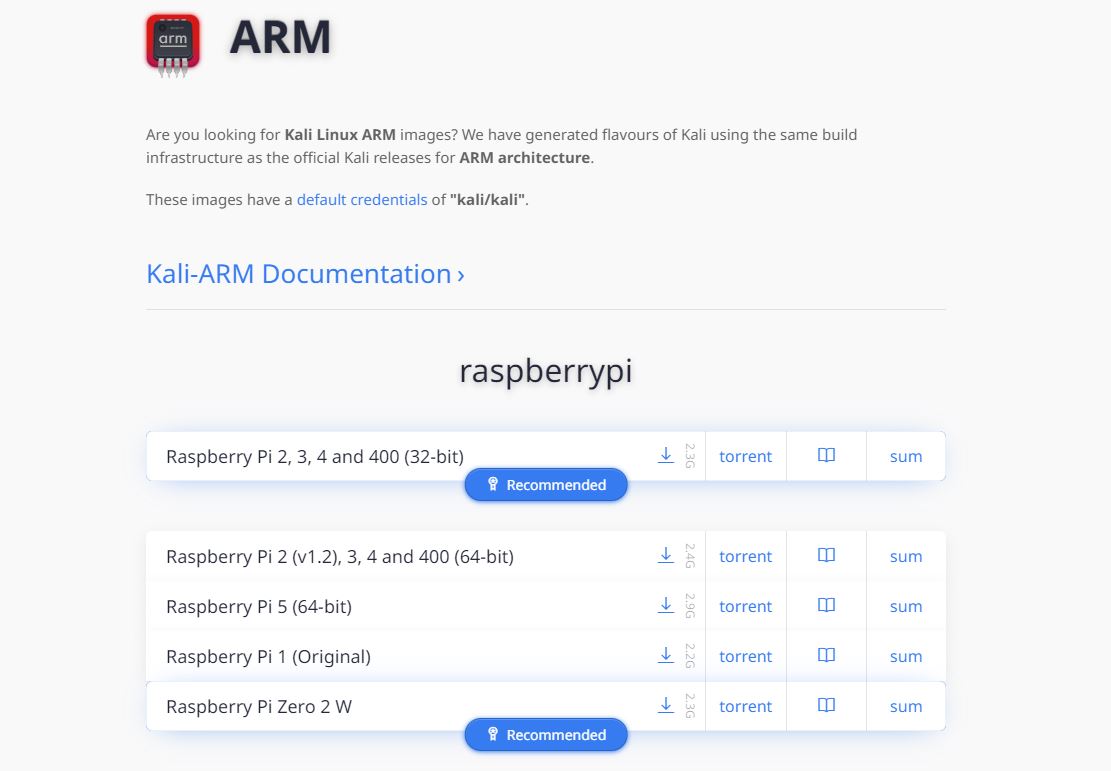Select the ARM page title text

[x=280, y=37]
